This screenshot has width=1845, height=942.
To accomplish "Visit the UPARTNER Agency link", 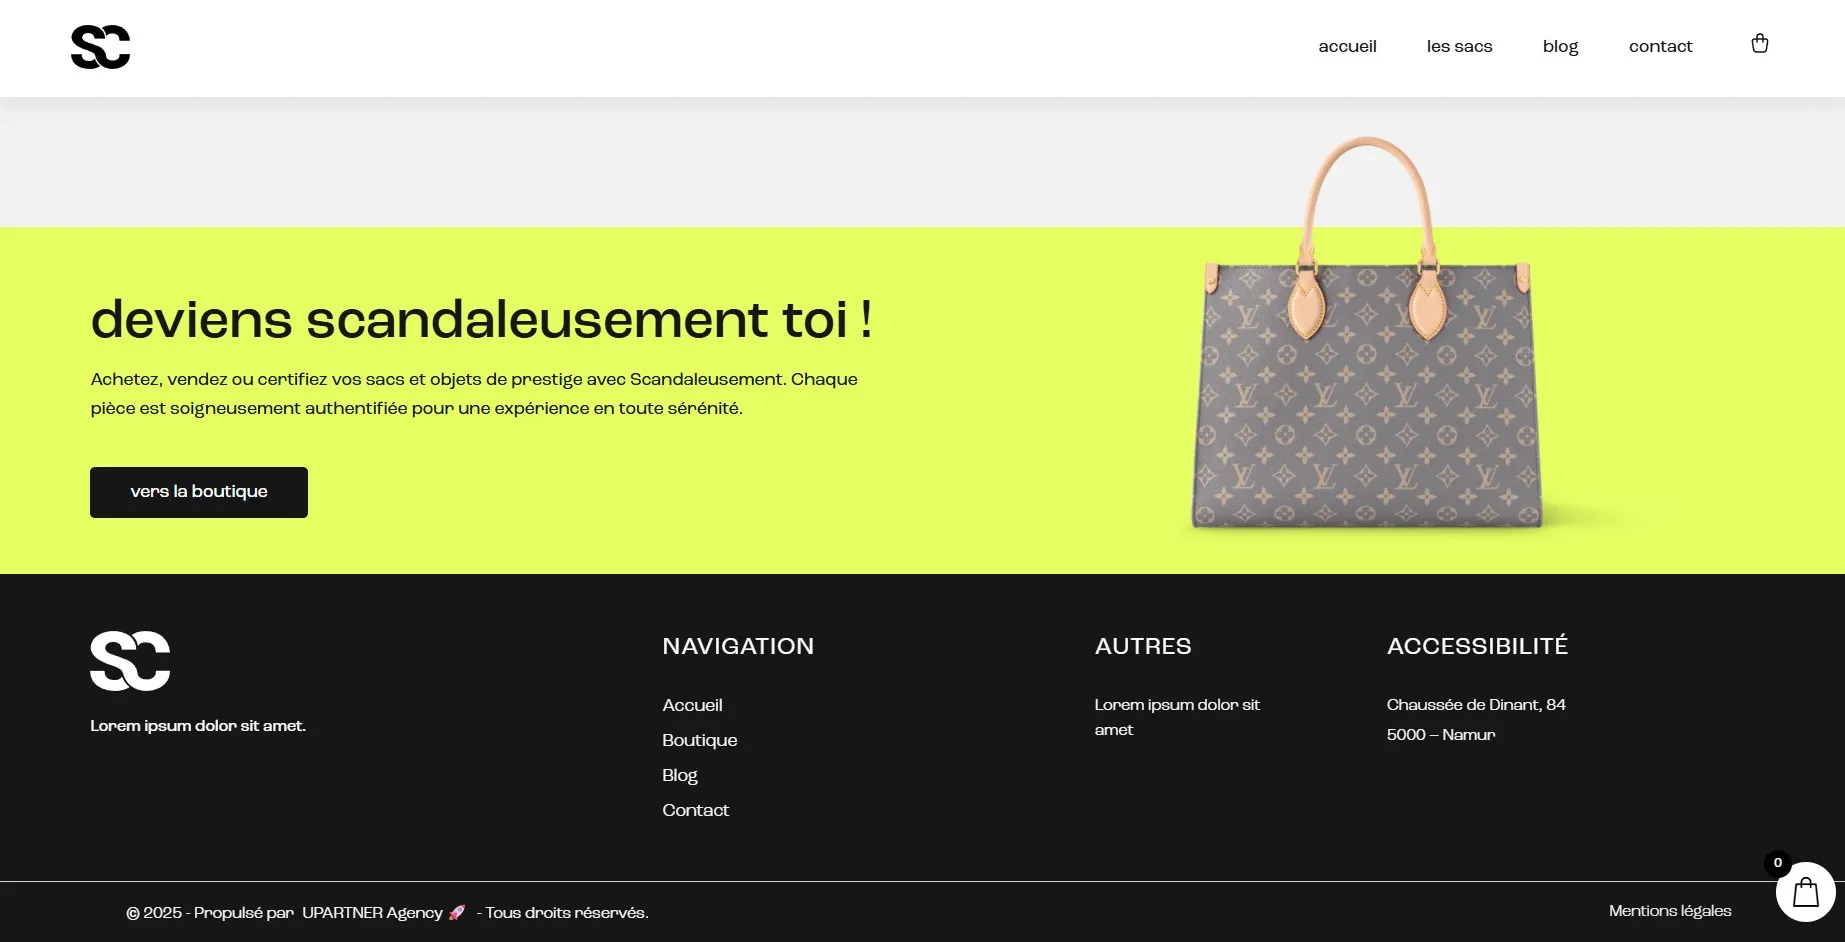I will point(372,912).
